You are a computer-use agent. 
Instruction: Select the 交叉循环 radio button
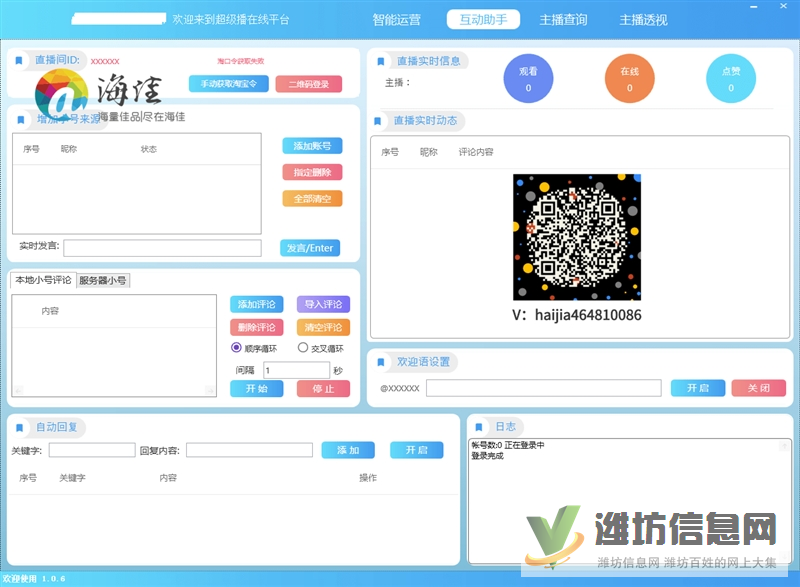[302, 348]
